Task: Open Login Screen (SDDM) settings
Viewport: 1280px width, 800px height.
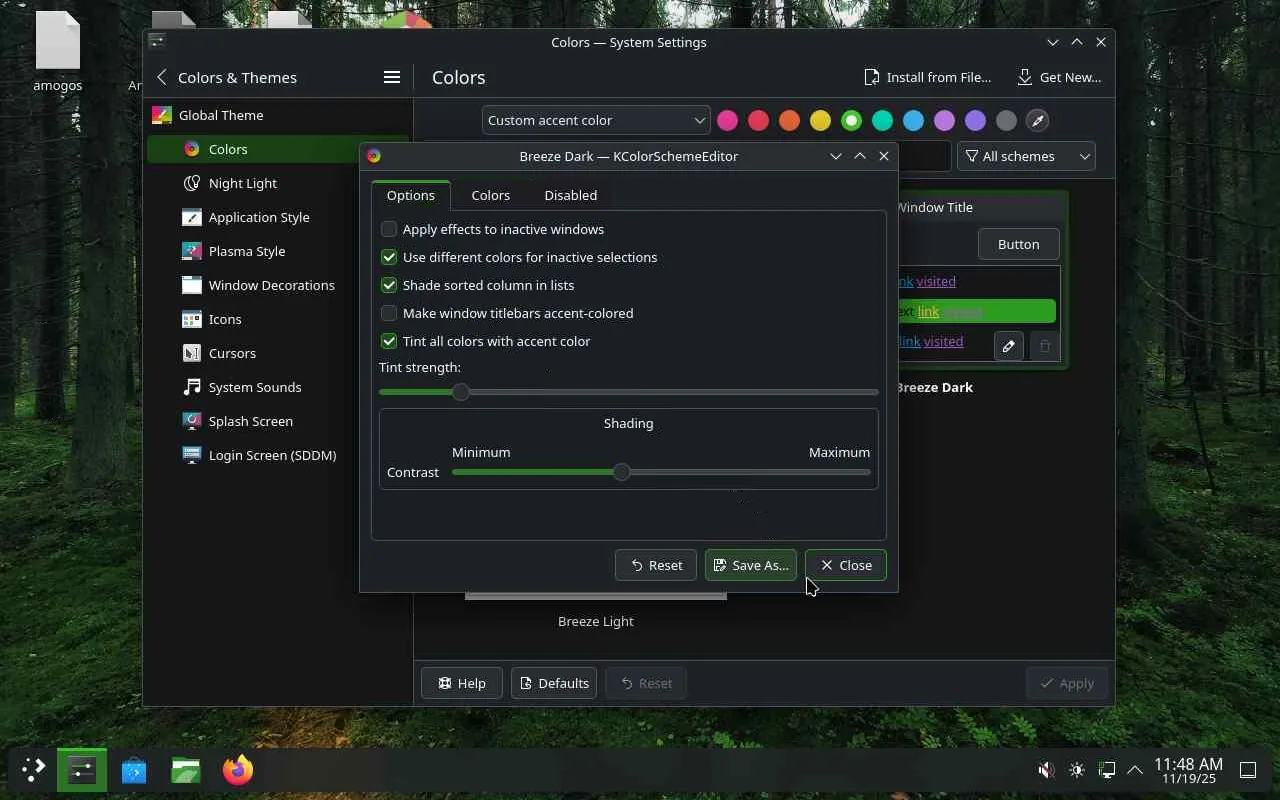Action: tap(278, 455)
